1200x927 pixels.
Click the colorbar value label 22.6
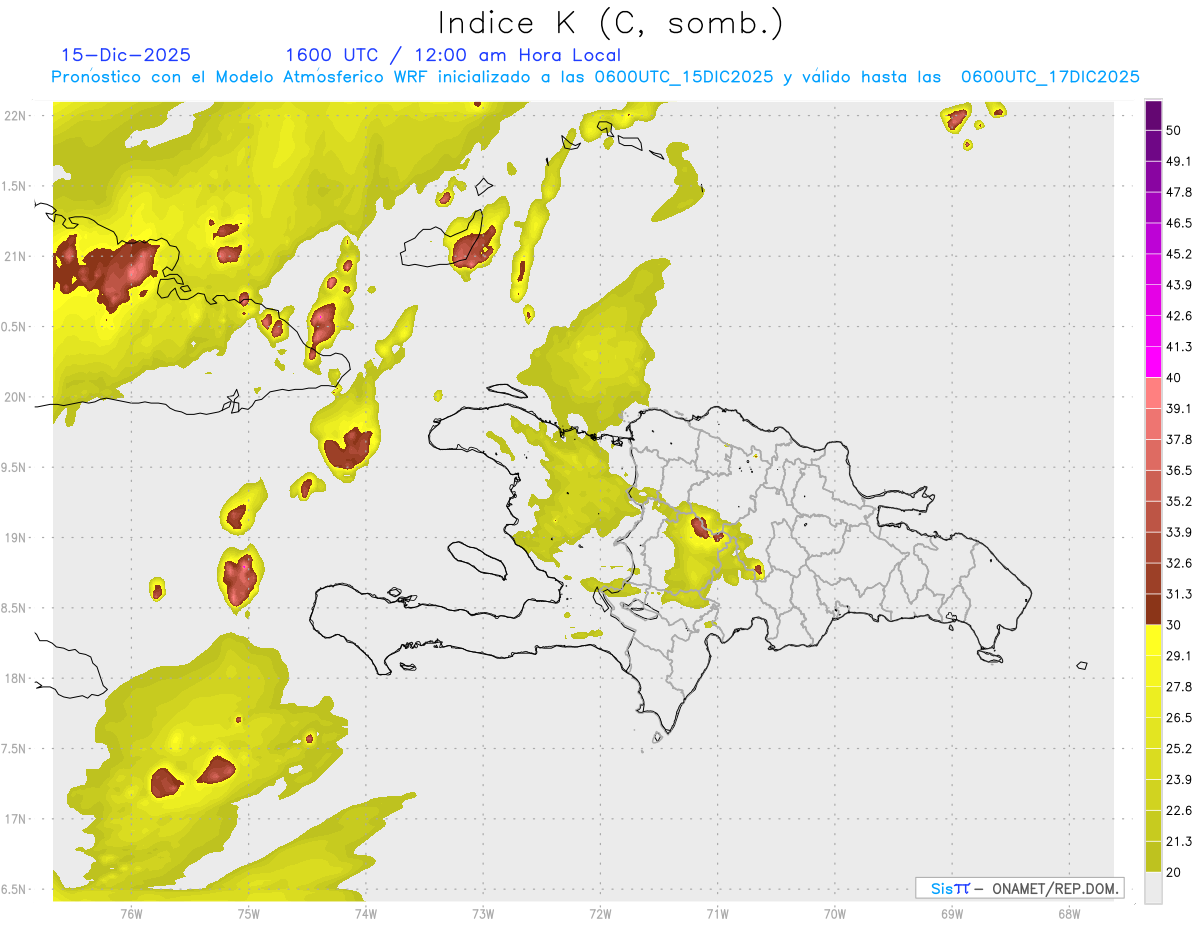click(x=1179, y=811)
